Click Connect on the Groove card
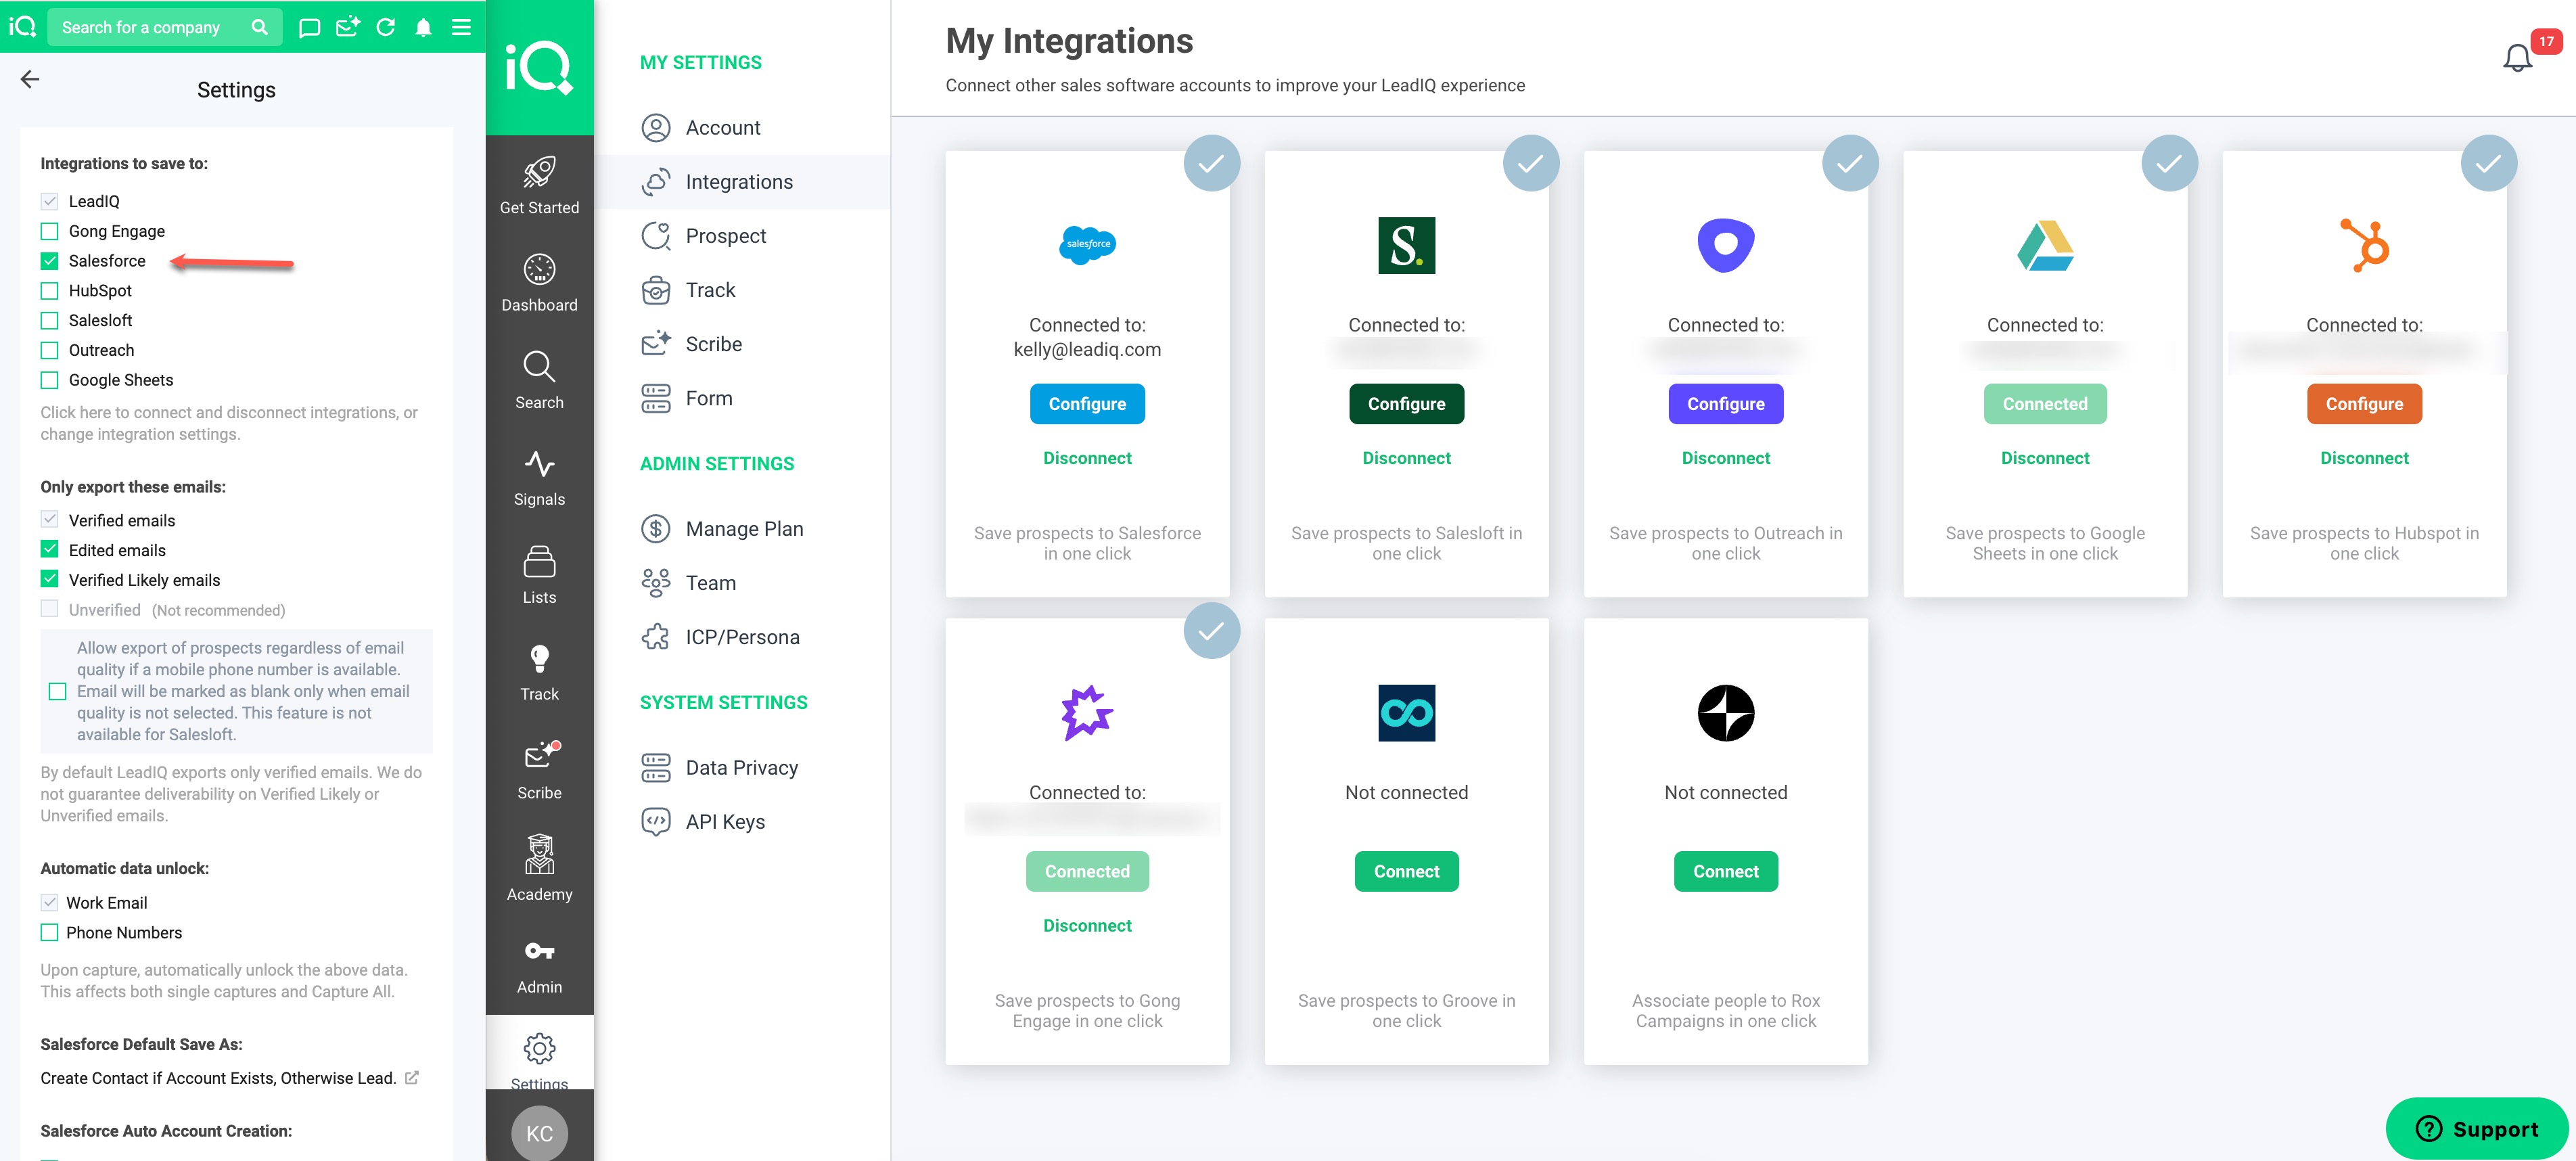2576x1161 pixels. click(1406, 871)
